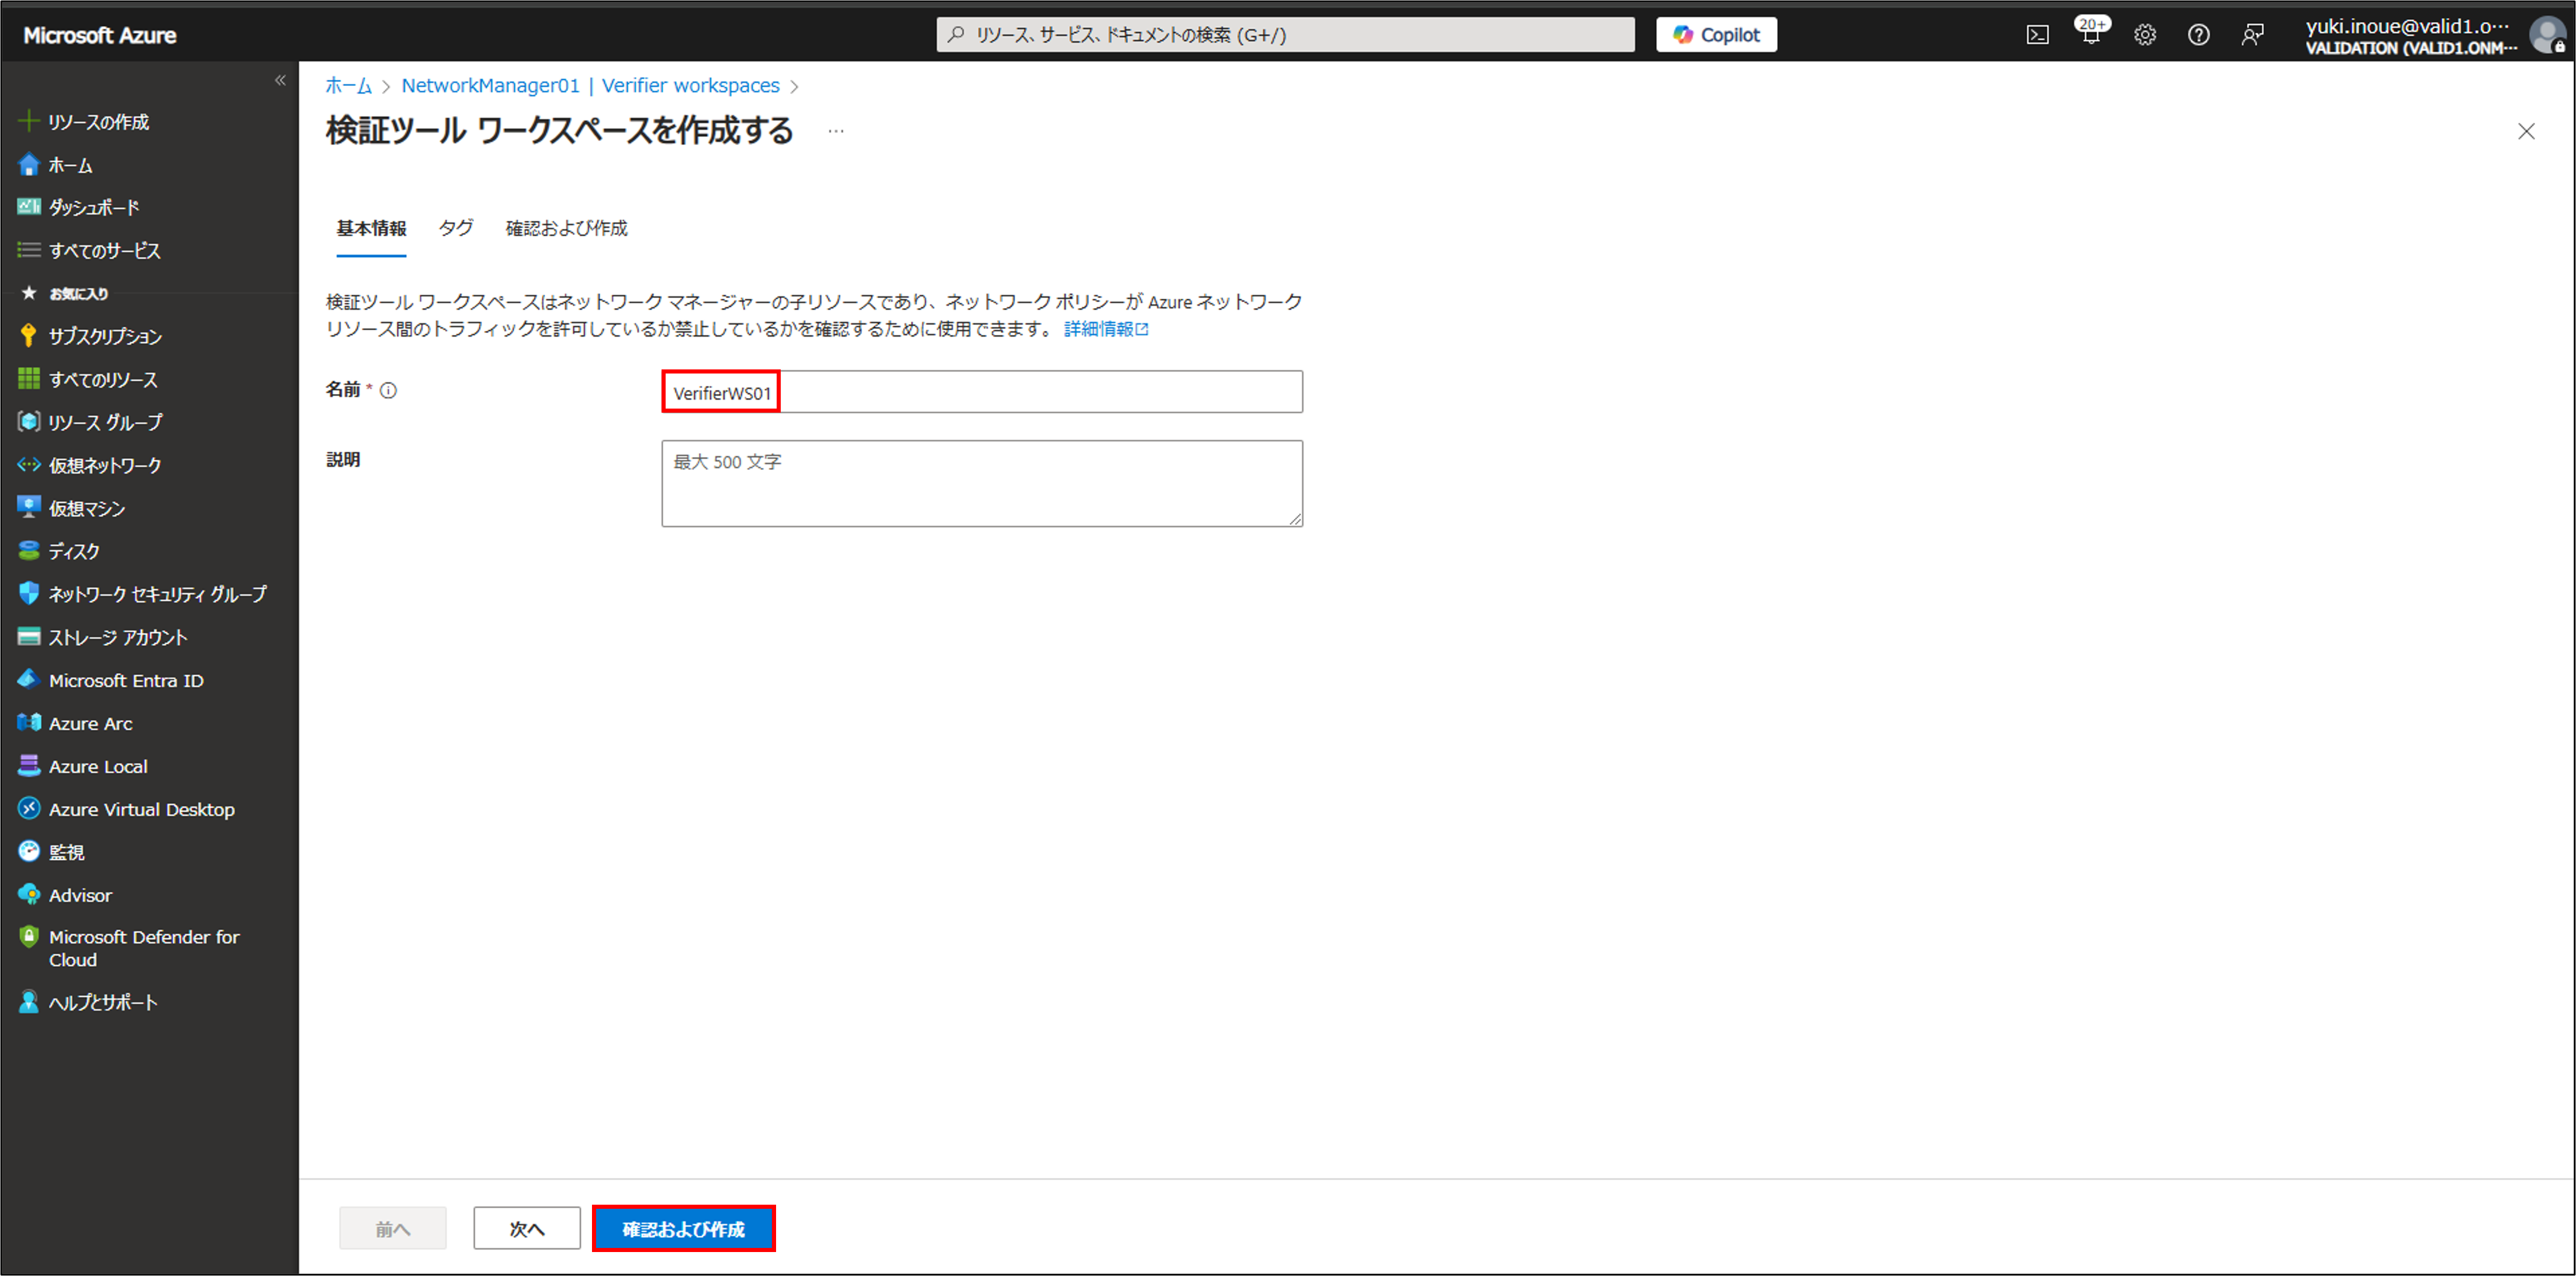Open Microsoft Defender for Cloud icon
Viewport: 2576px width, 1276px height.
click(x=29, y=937)
